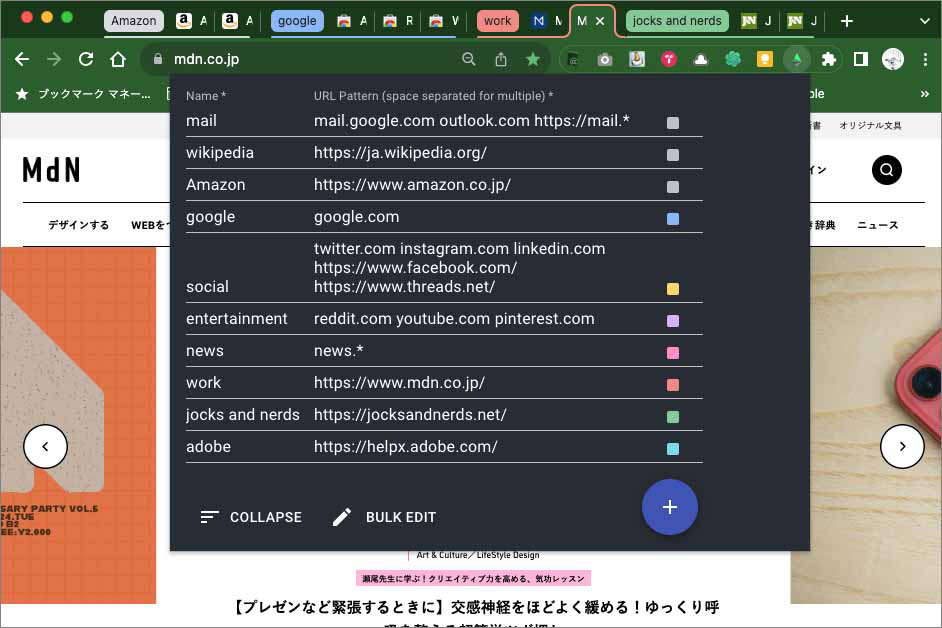The width and height of the screenshot is (942, 628).
Task: Collapse the google tab group
Action: pos(297,20)
